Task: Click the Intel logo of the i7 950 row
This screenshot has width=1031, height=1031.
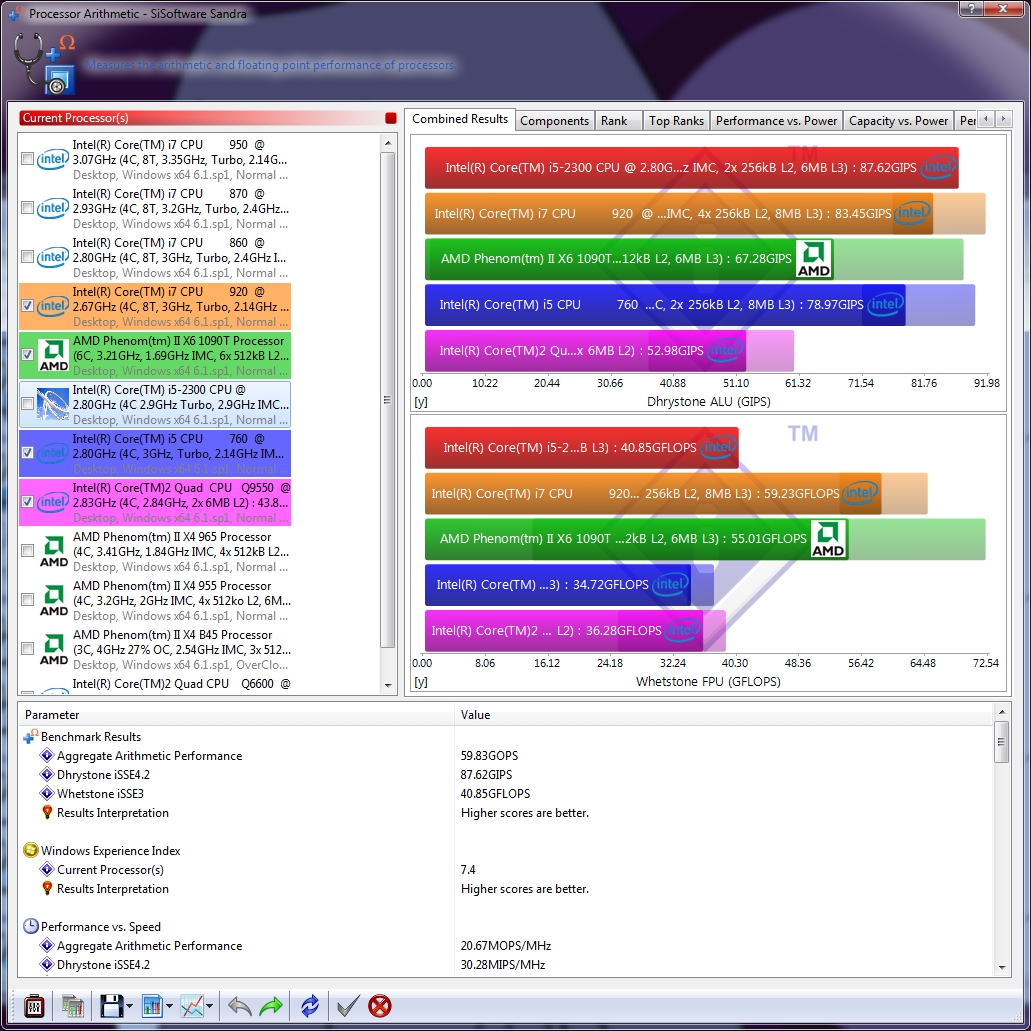Action: coord(53,159)
